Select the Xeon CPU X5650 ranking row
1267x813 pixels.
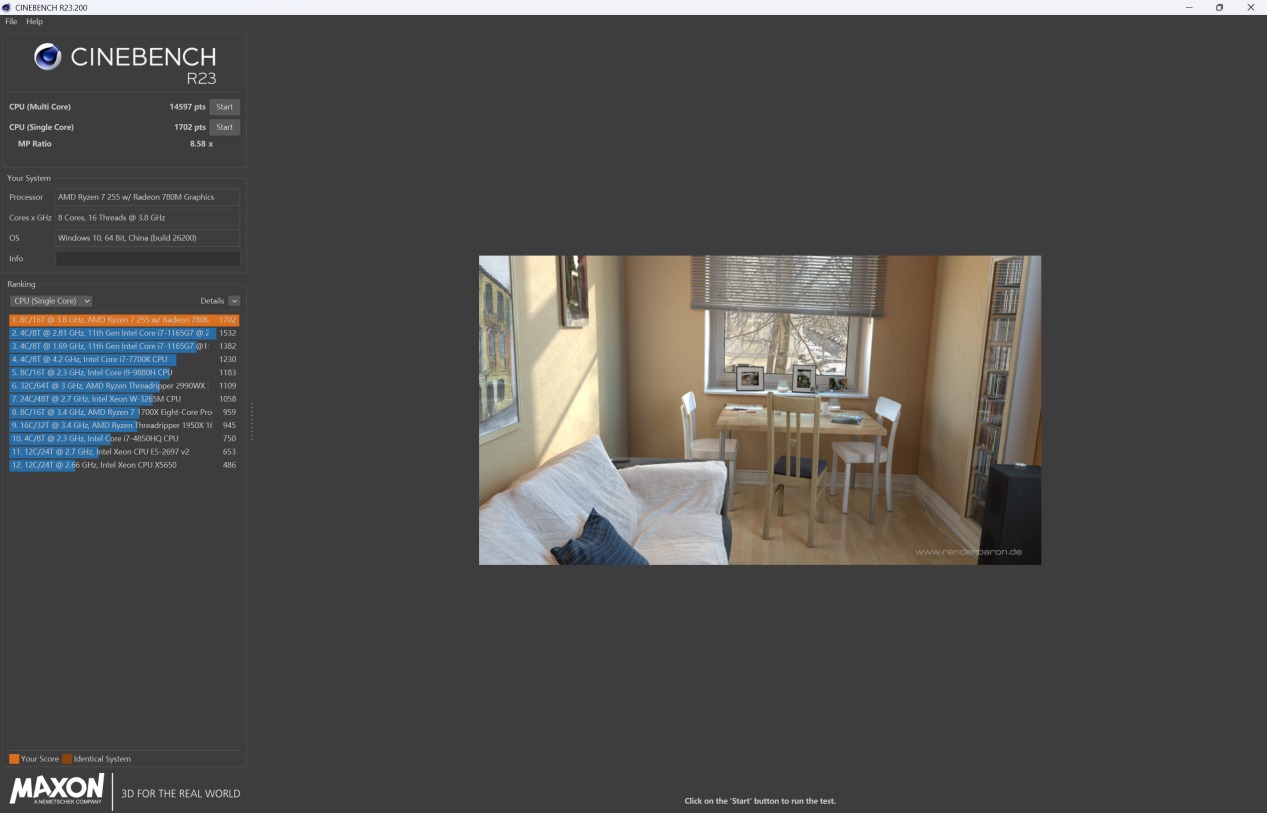(125, 465)
